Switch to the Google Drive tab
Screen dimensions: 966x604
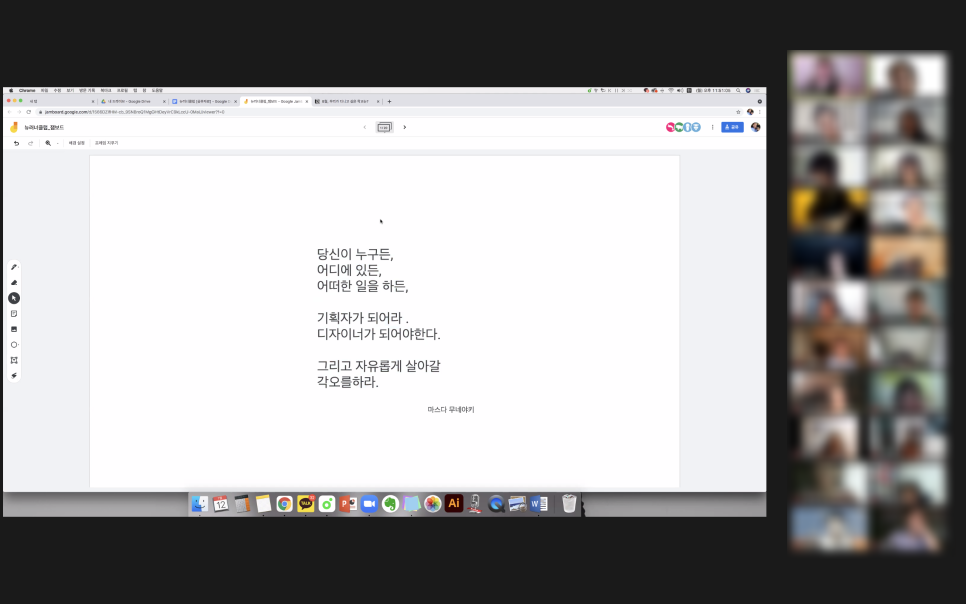(x=132, y=101)
